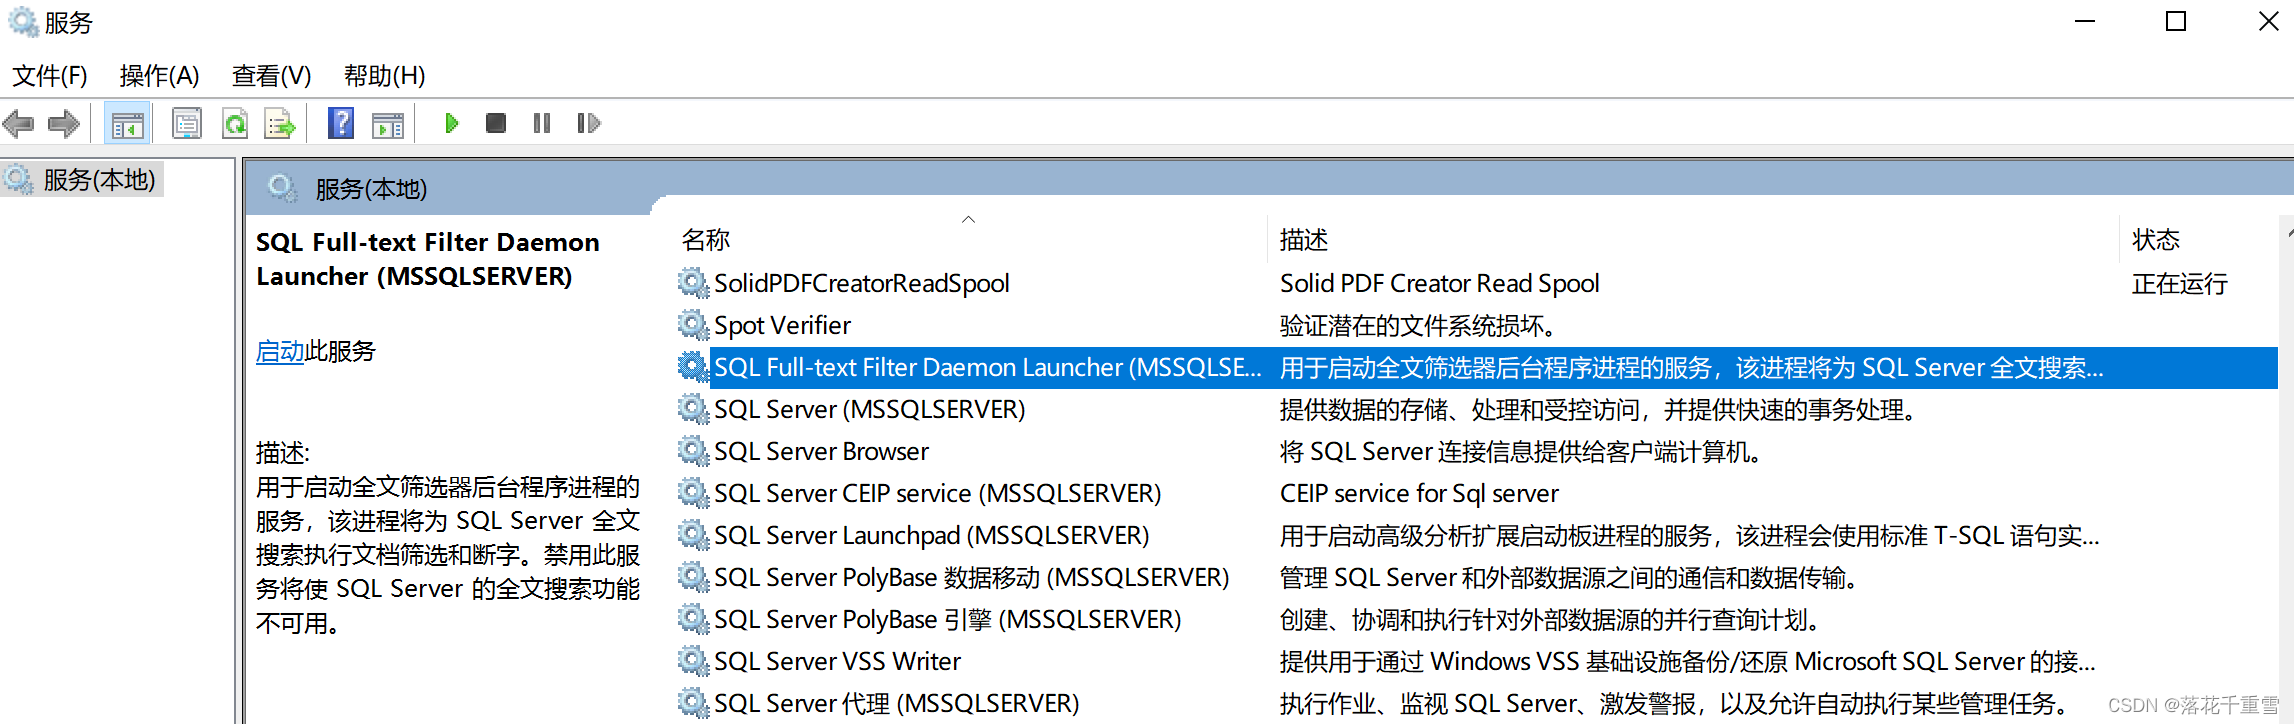The width and height of the screenshot is (2294, 724).
Task: Click the 启动 link to start the service
Action: pos(280,351)
